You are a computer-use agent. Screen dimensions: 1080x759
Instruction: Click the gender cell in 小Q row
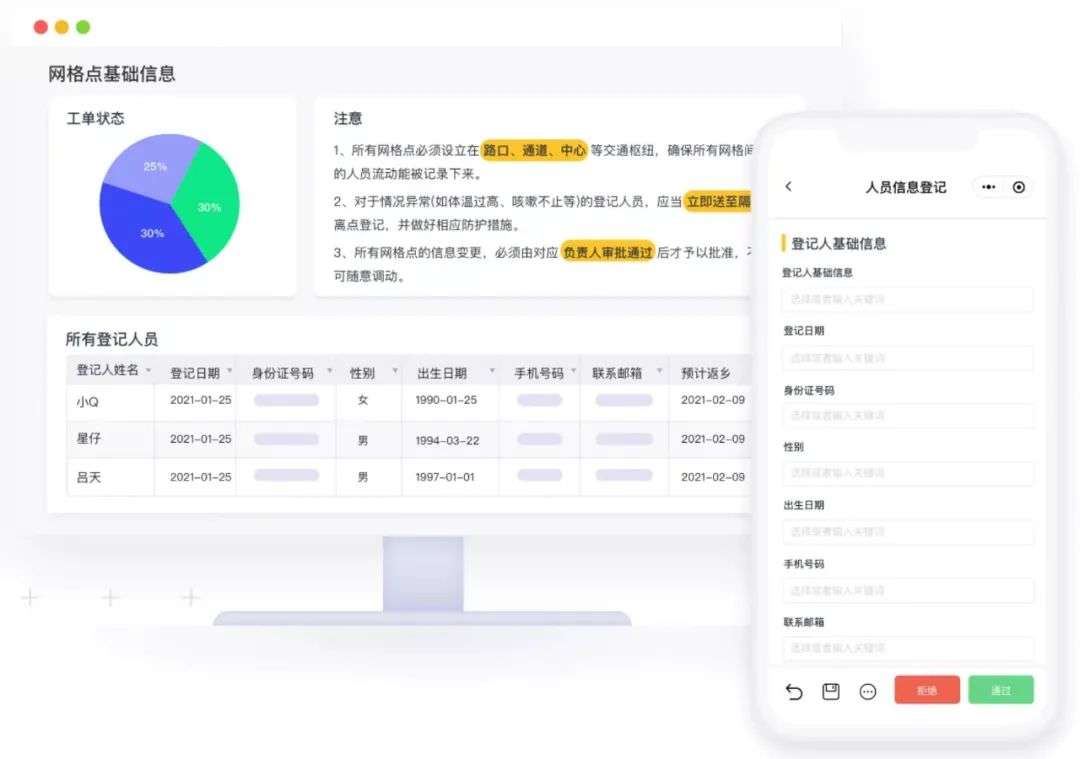pyautogui.click(x=363, y=400)
